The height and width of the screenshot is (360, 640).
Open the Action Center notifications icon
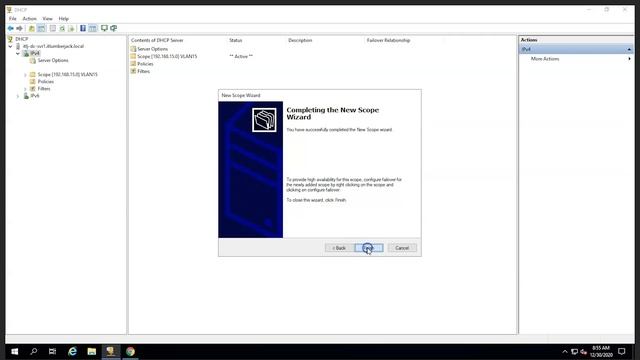pyautogui.click(x=622, y=351)
